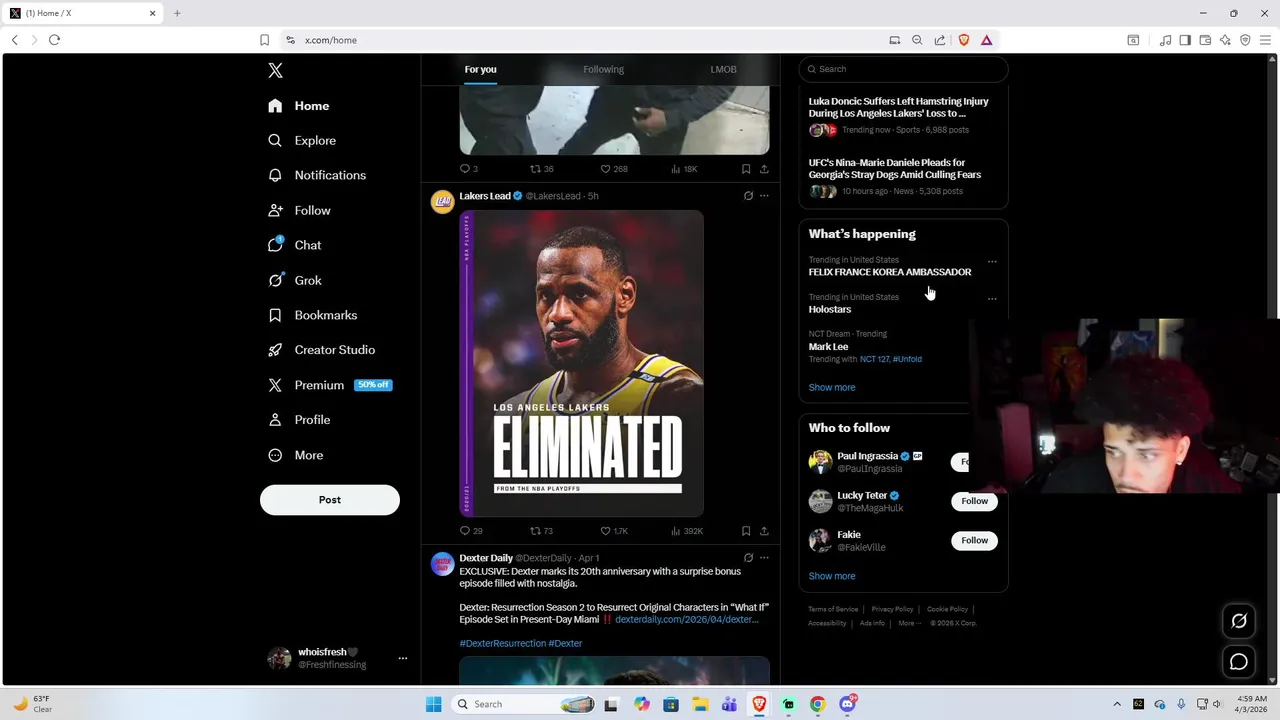Open the Brave VPN shield icon
This screenshot has width=1280, height=720.
coord(1245,40)
